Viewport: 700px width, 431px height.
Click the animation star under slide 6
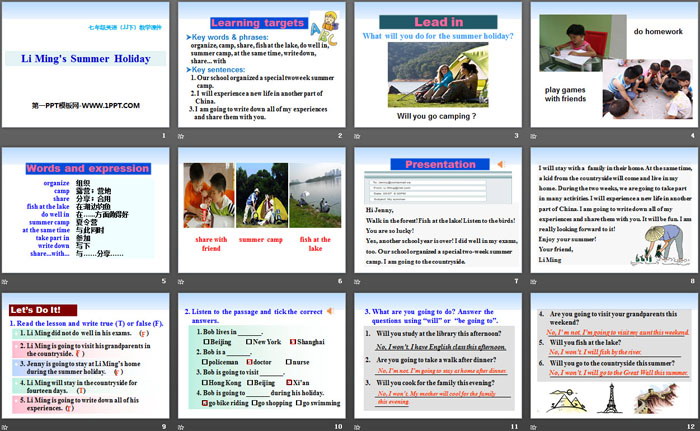pos(181,281)
